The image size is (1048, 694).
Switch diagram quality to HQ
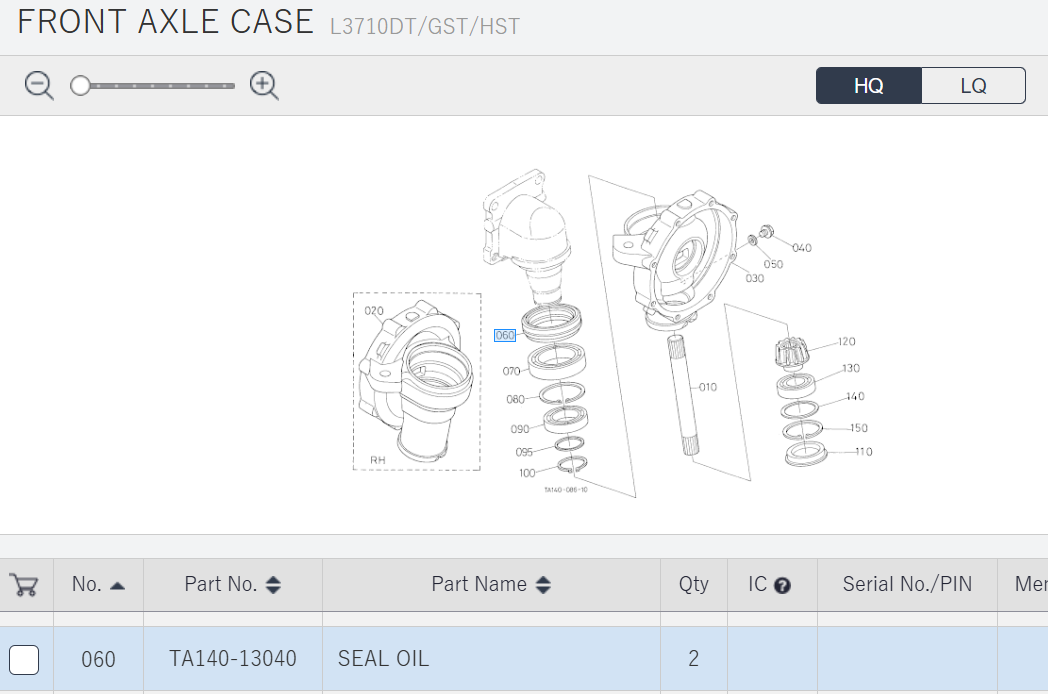869,86
